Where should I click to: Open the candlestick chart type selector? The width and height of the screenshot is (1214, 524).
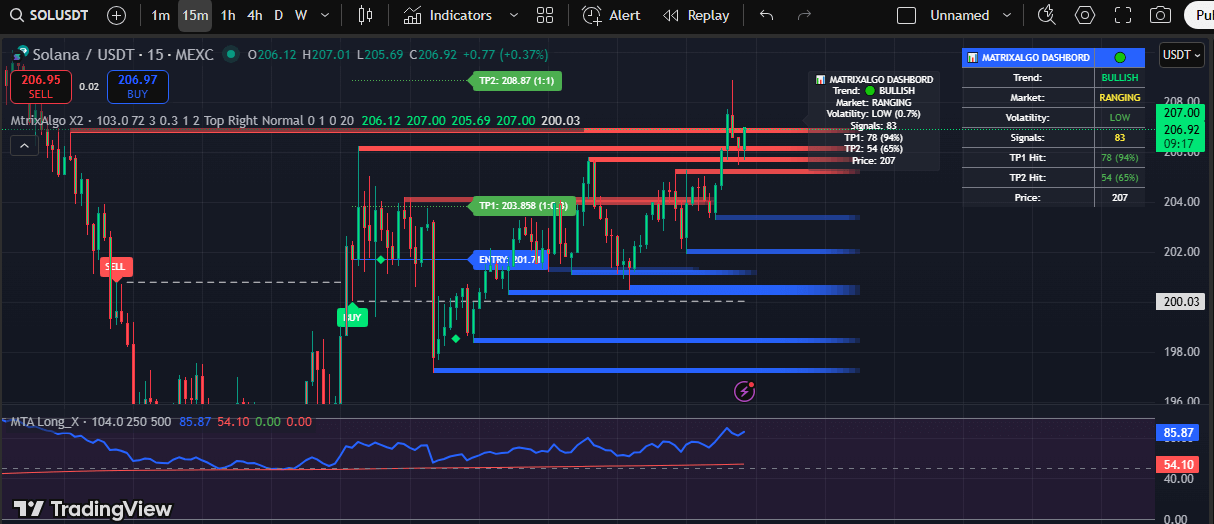pos(364,15)
